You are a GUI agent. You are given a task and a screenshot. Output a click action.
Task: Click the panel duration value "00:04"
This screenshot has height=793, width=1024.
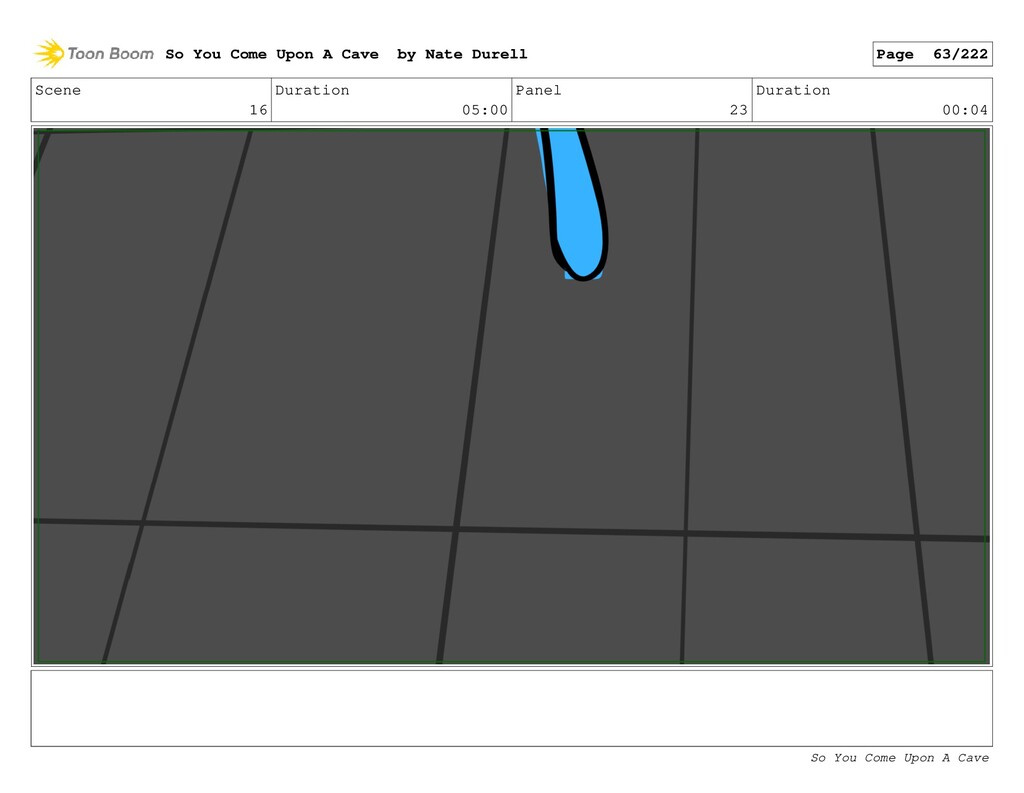[x=965, y=110]
